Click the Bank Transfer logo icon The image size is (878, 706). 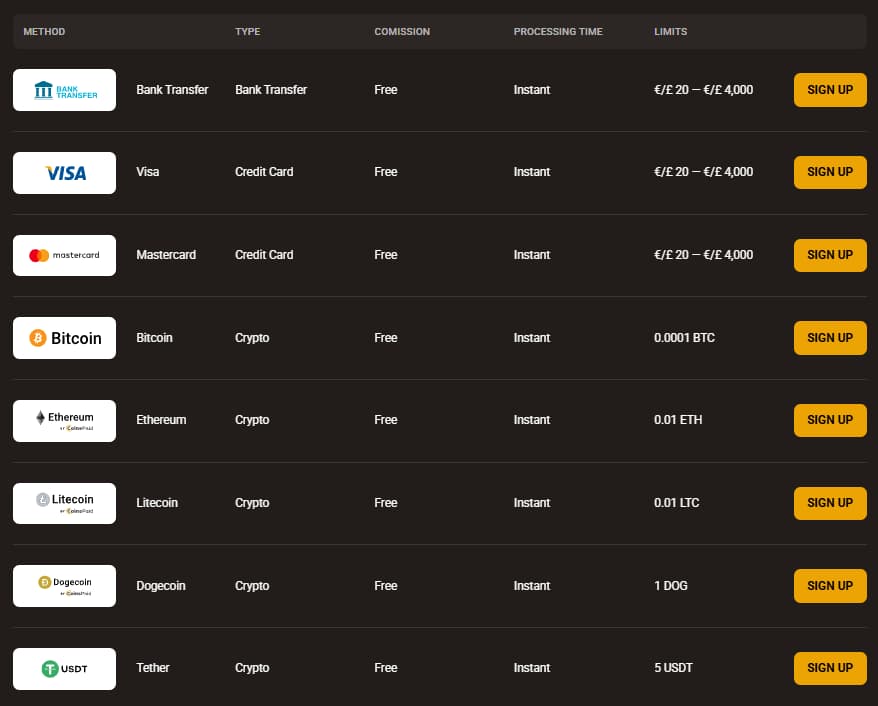[64, 90]
